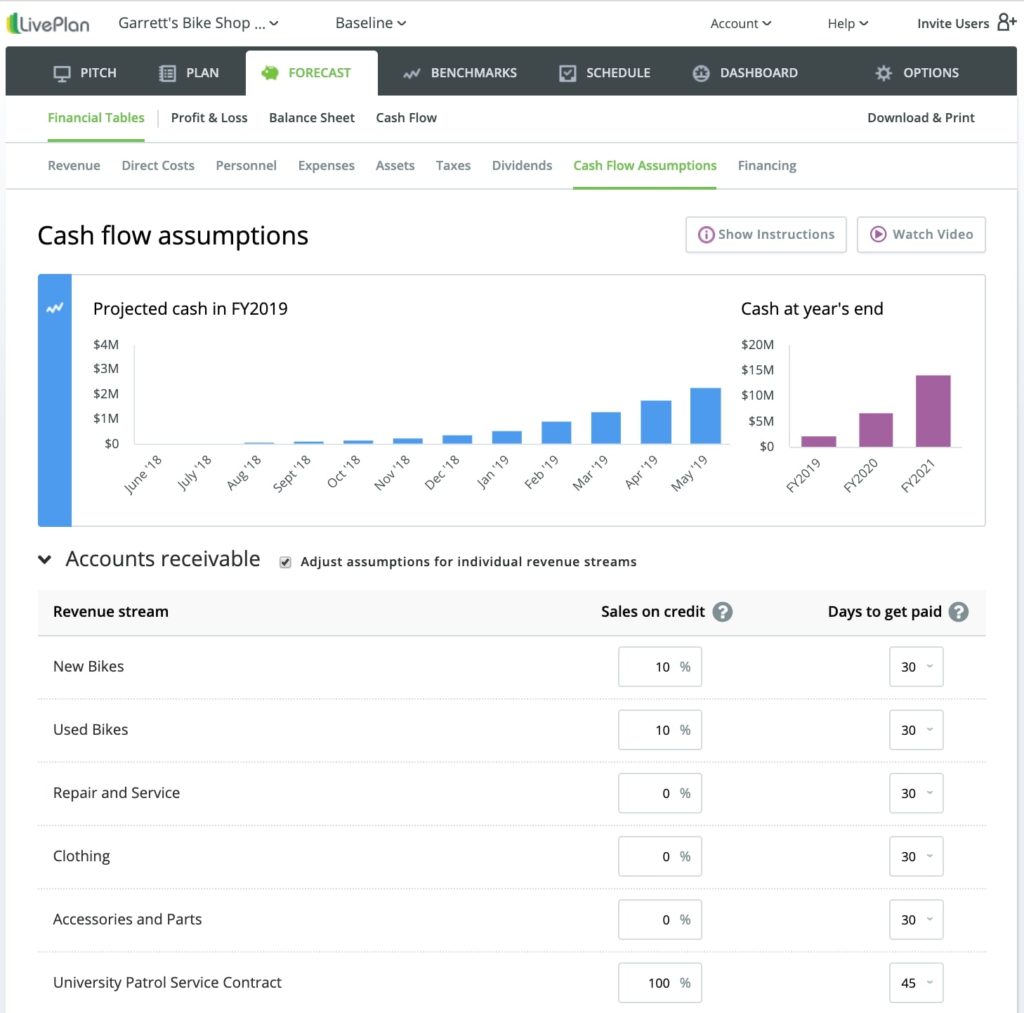The image size is (1024, 1013).
Task: Expand the Account menu
Action: point(740,22)
